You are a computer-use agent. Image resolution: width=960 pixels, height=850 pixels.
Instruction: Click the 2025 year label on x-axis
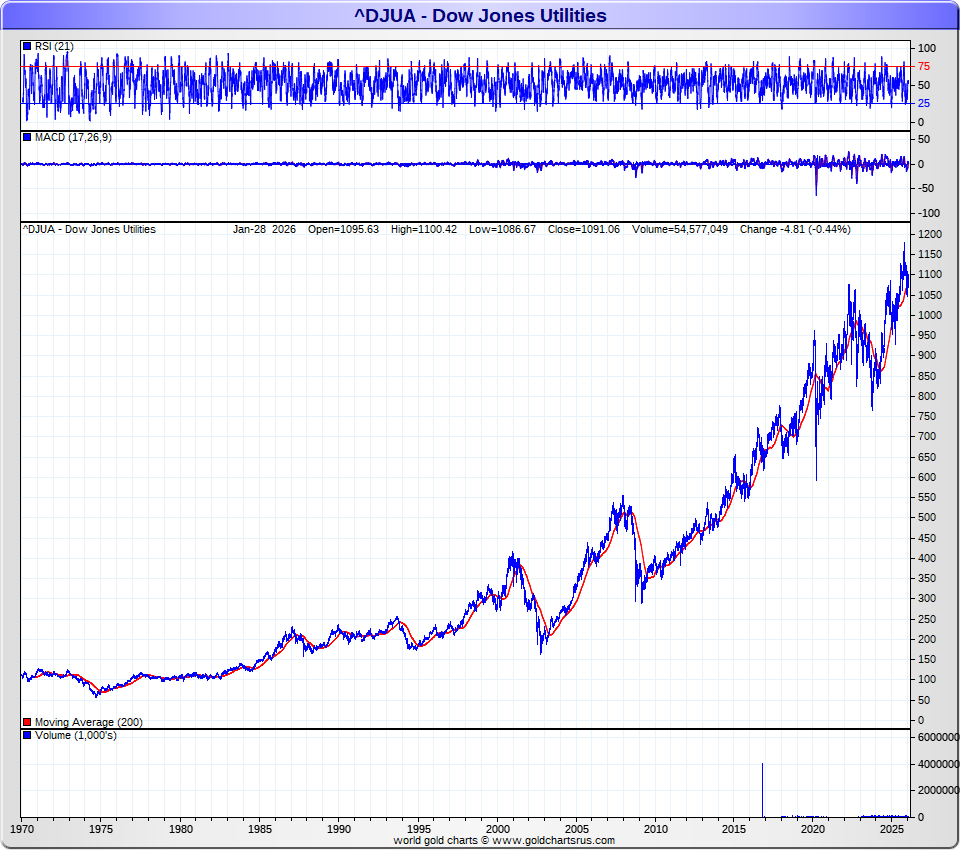coord(892,829)
